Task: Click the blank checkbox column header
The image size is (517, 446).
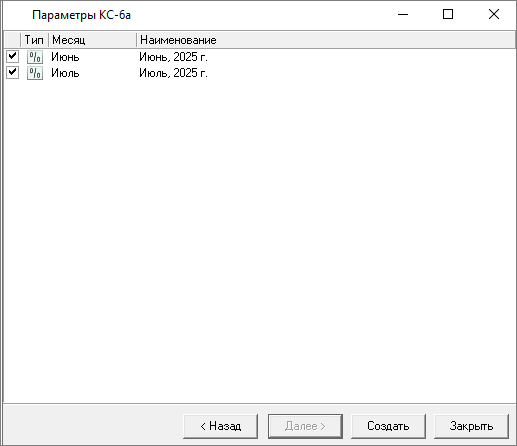Action: (x=12, y=40)
